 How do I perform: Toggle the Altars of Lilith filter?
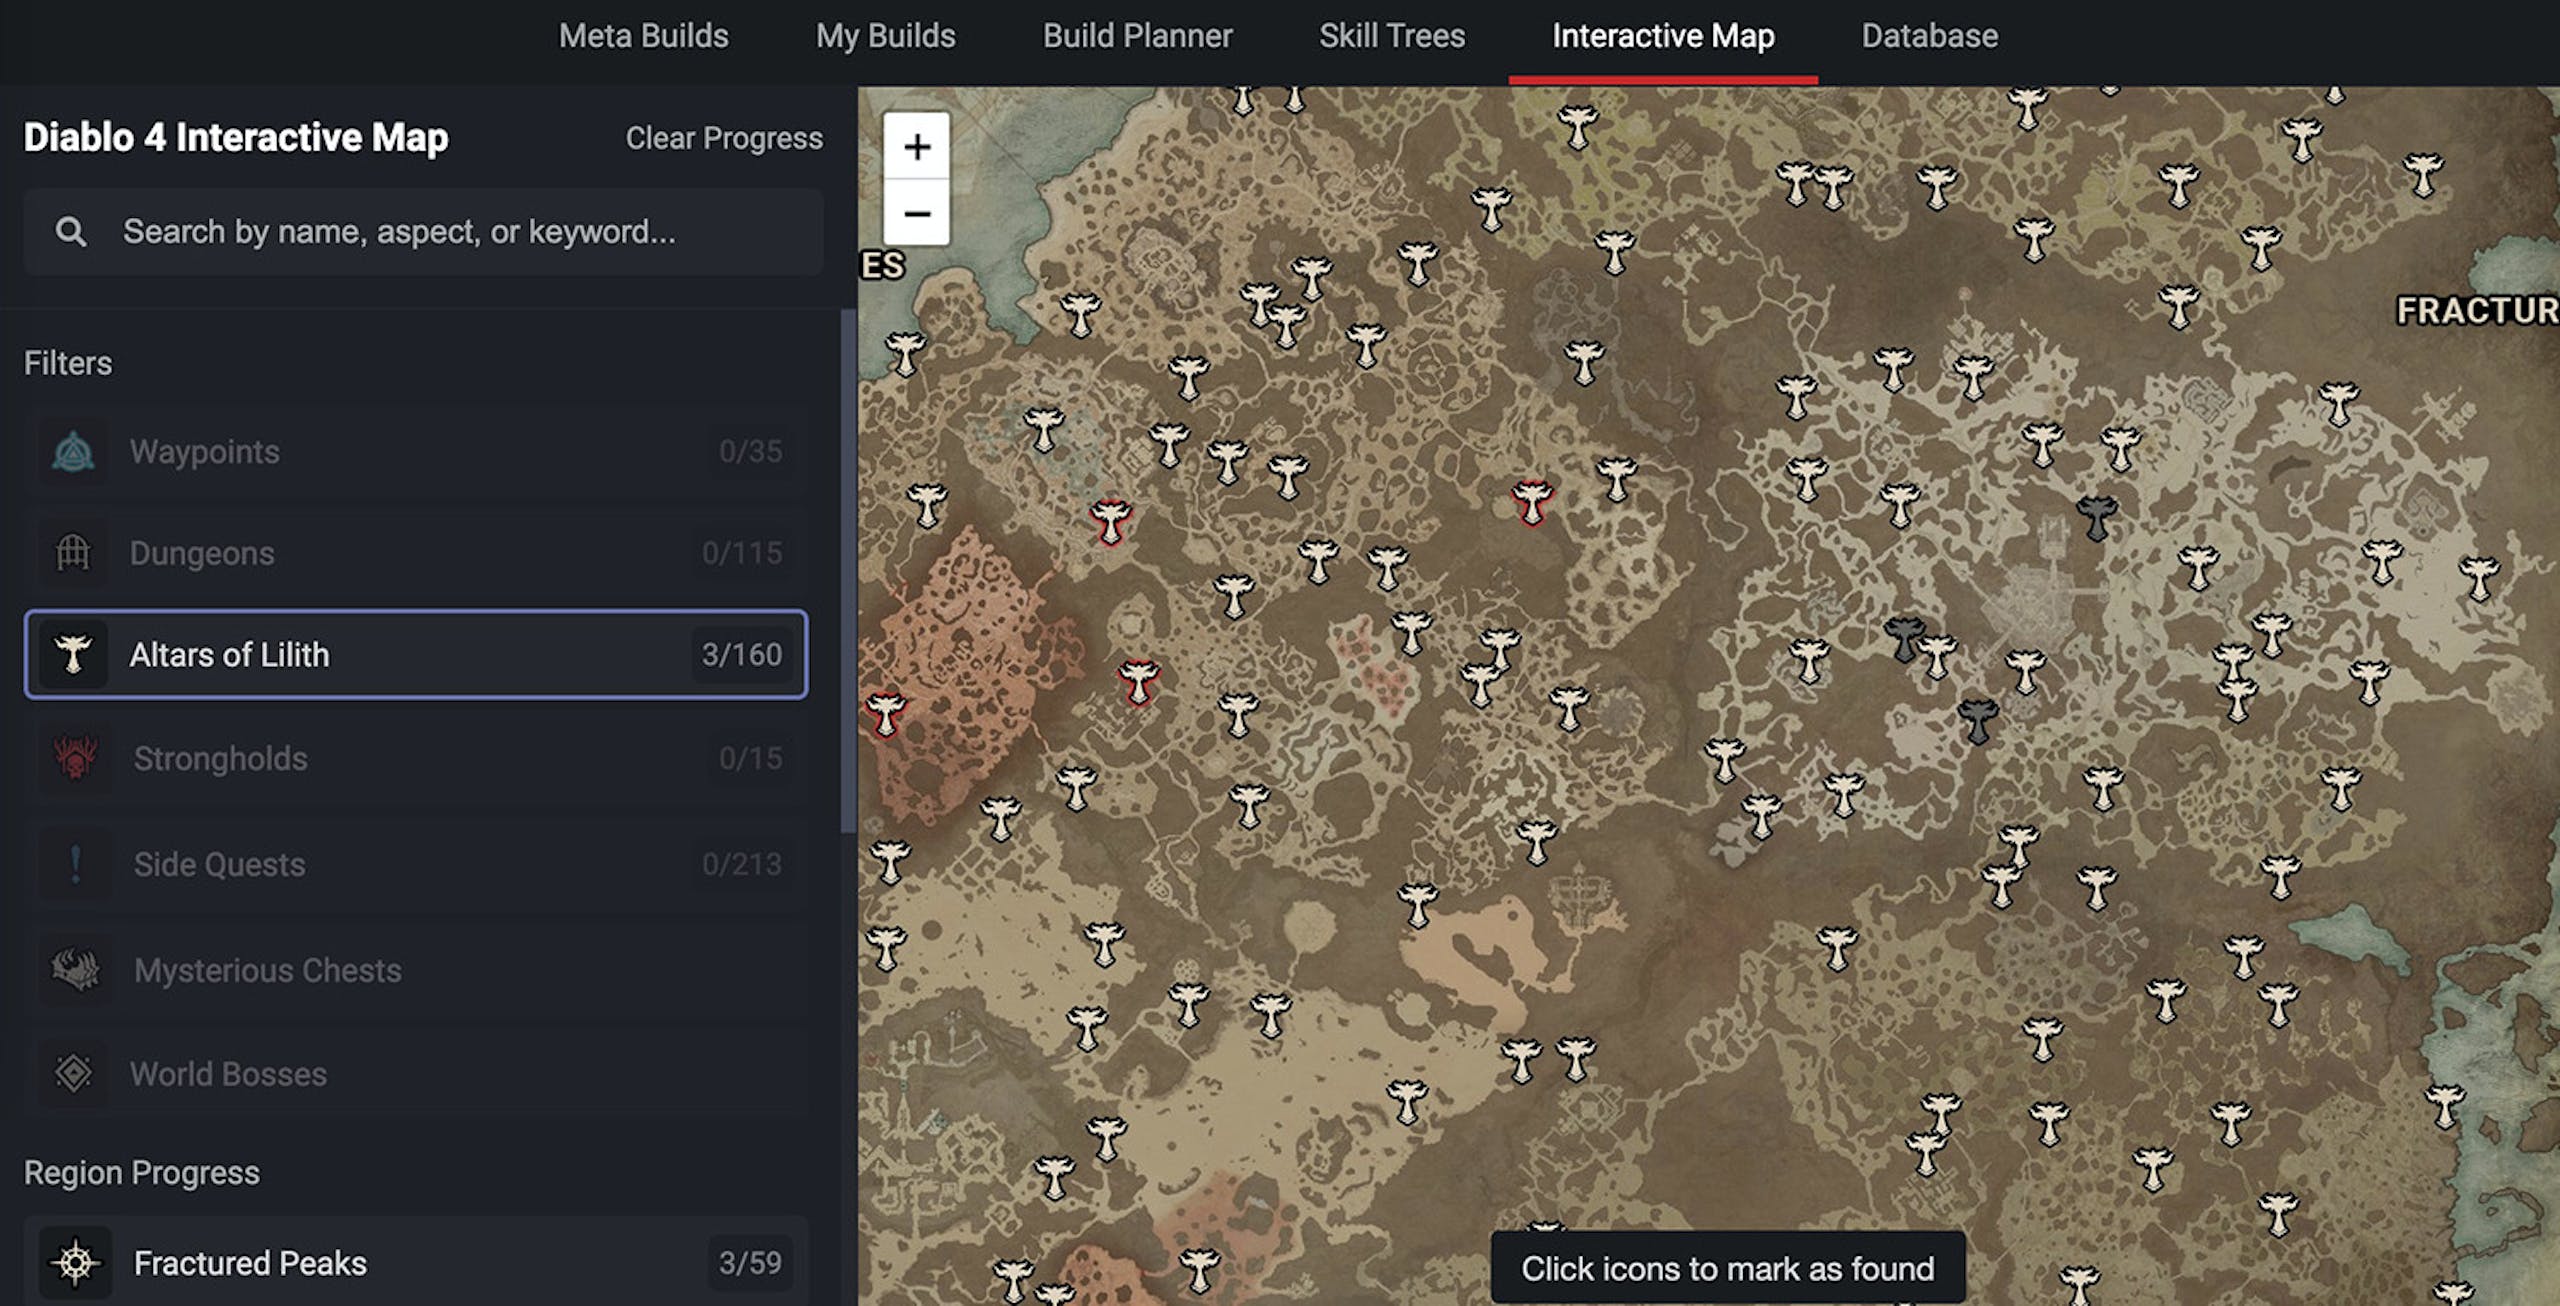pyautogui.click(x=416, y=654)
